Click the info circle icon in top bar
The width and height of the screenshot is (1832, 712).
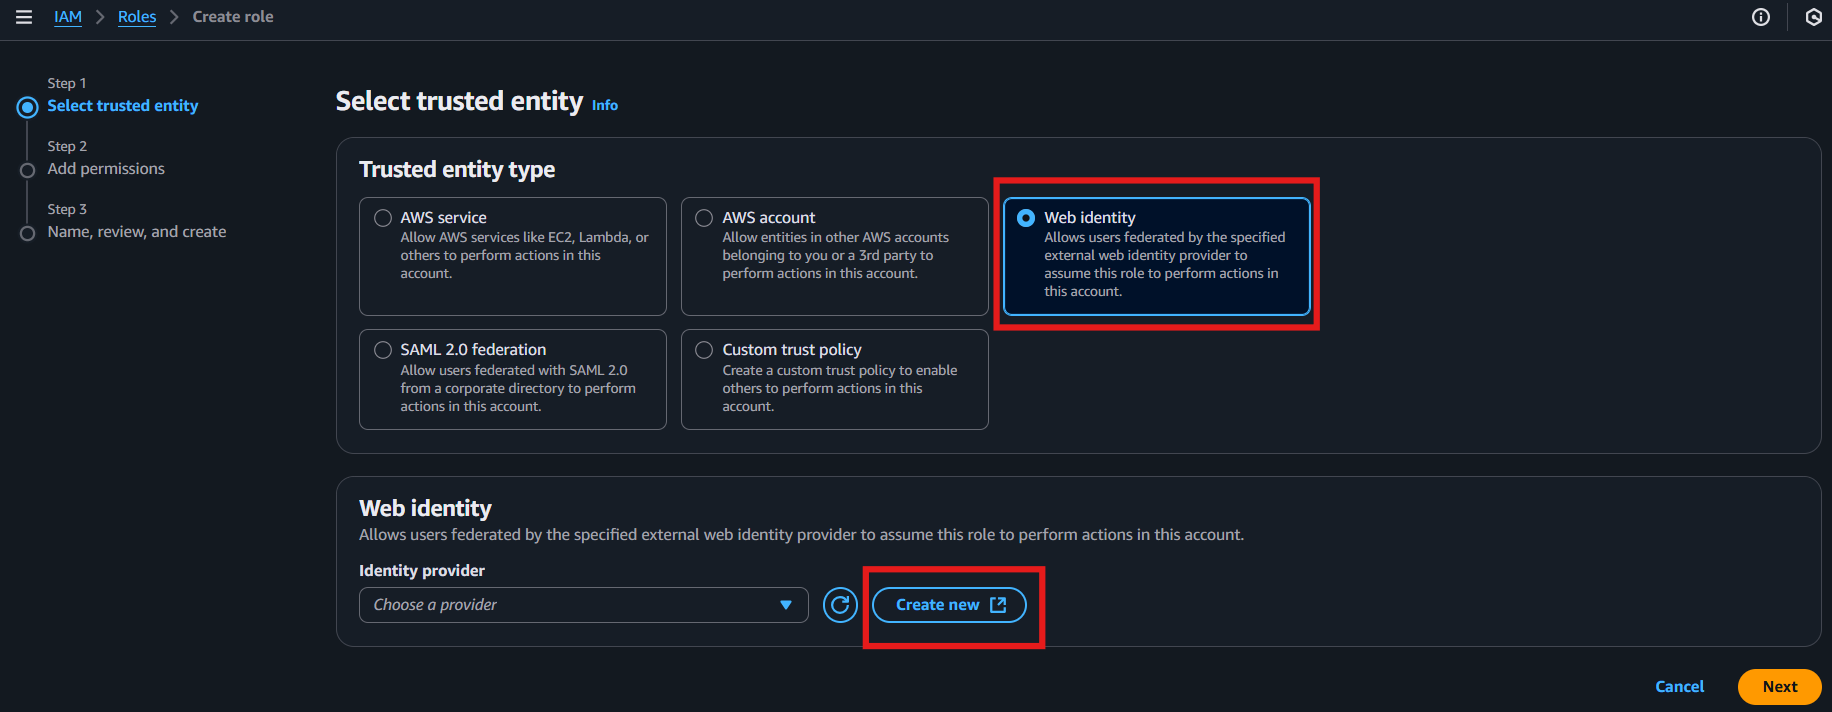[x=1761, y=17]
